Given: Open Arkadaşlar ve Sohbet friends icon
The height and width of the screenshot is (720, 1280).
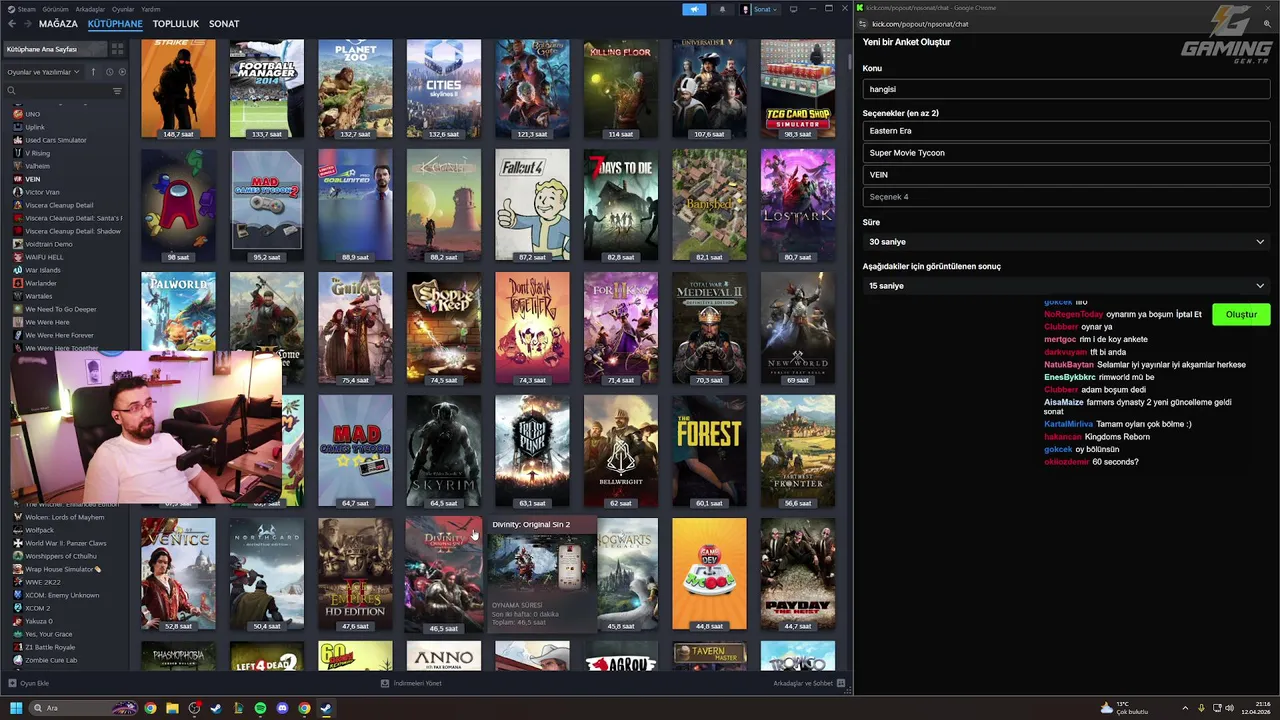Looking at the screenshot, I should (x=841, y=683).
